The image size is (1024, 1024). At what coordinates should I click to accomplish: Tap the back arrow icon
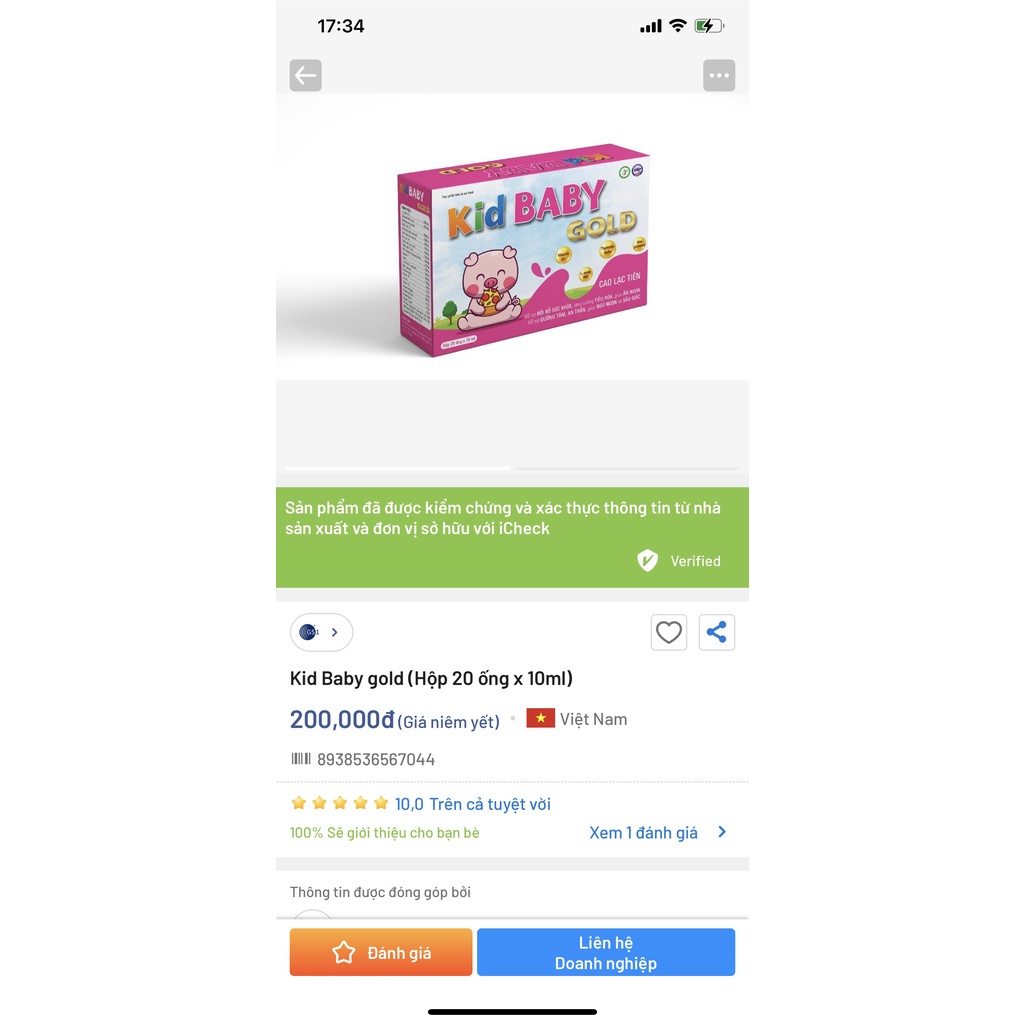click(305, 75)
